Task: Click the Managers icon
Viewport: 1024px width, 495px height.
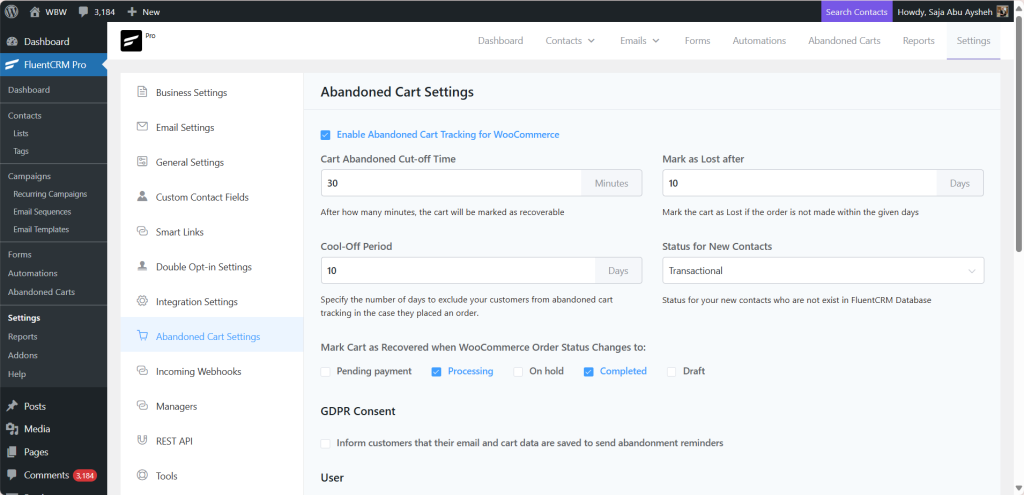Action: [142, 406]
